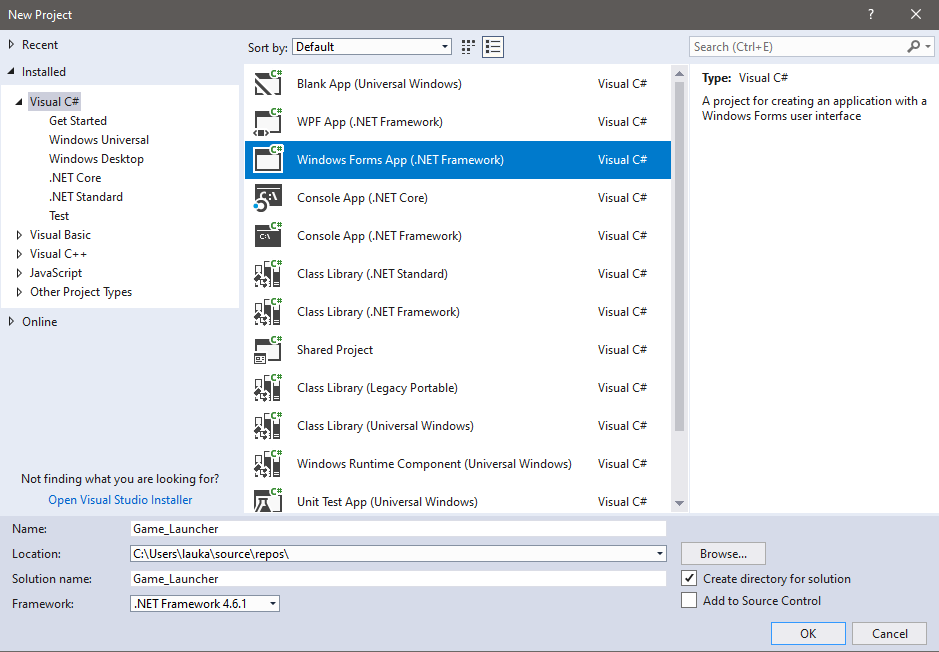The width and height of the screenshot is (939, 652).
Task: Select Windows Desktop category
Action: [x=96, y=159]
